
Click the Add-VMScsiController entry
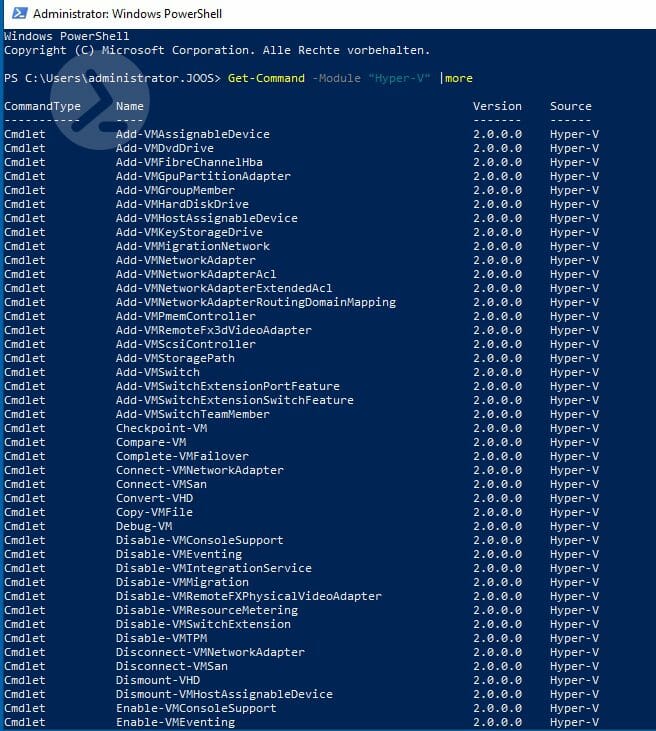click(x=186, y=344)
